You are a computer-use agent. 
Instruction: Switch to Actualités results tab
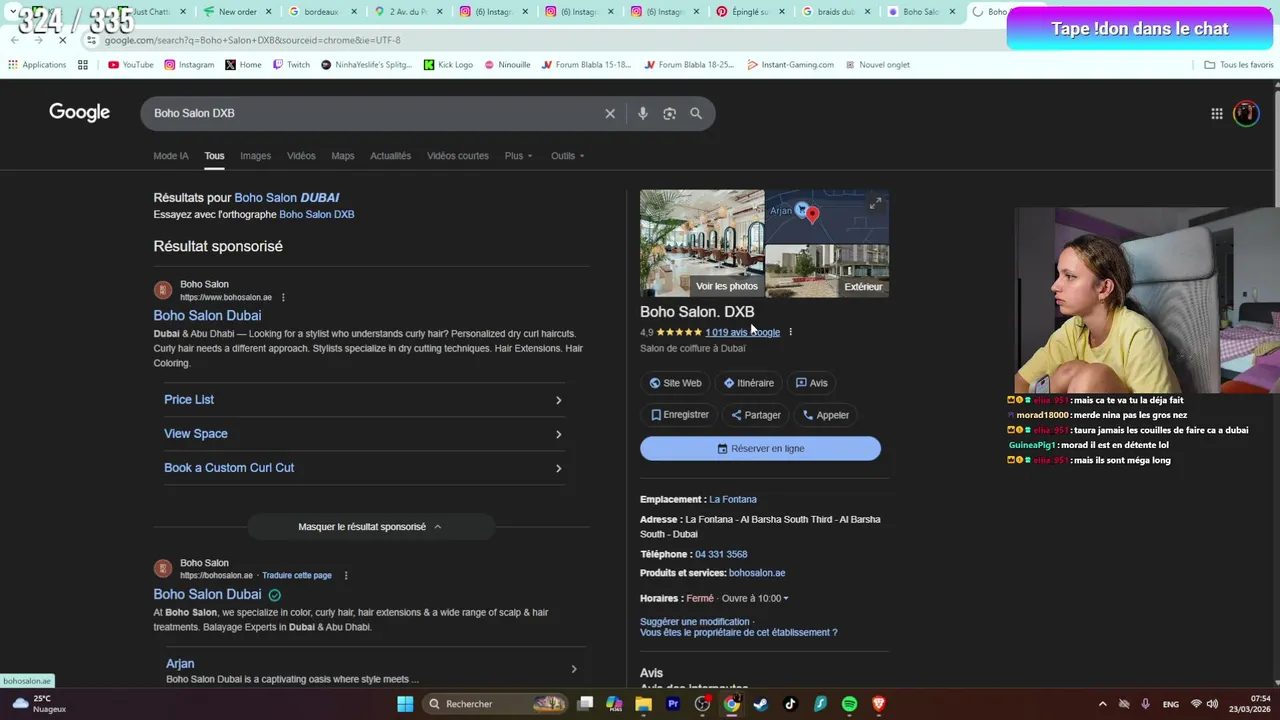pyautogui.click(x=390, y=156)
